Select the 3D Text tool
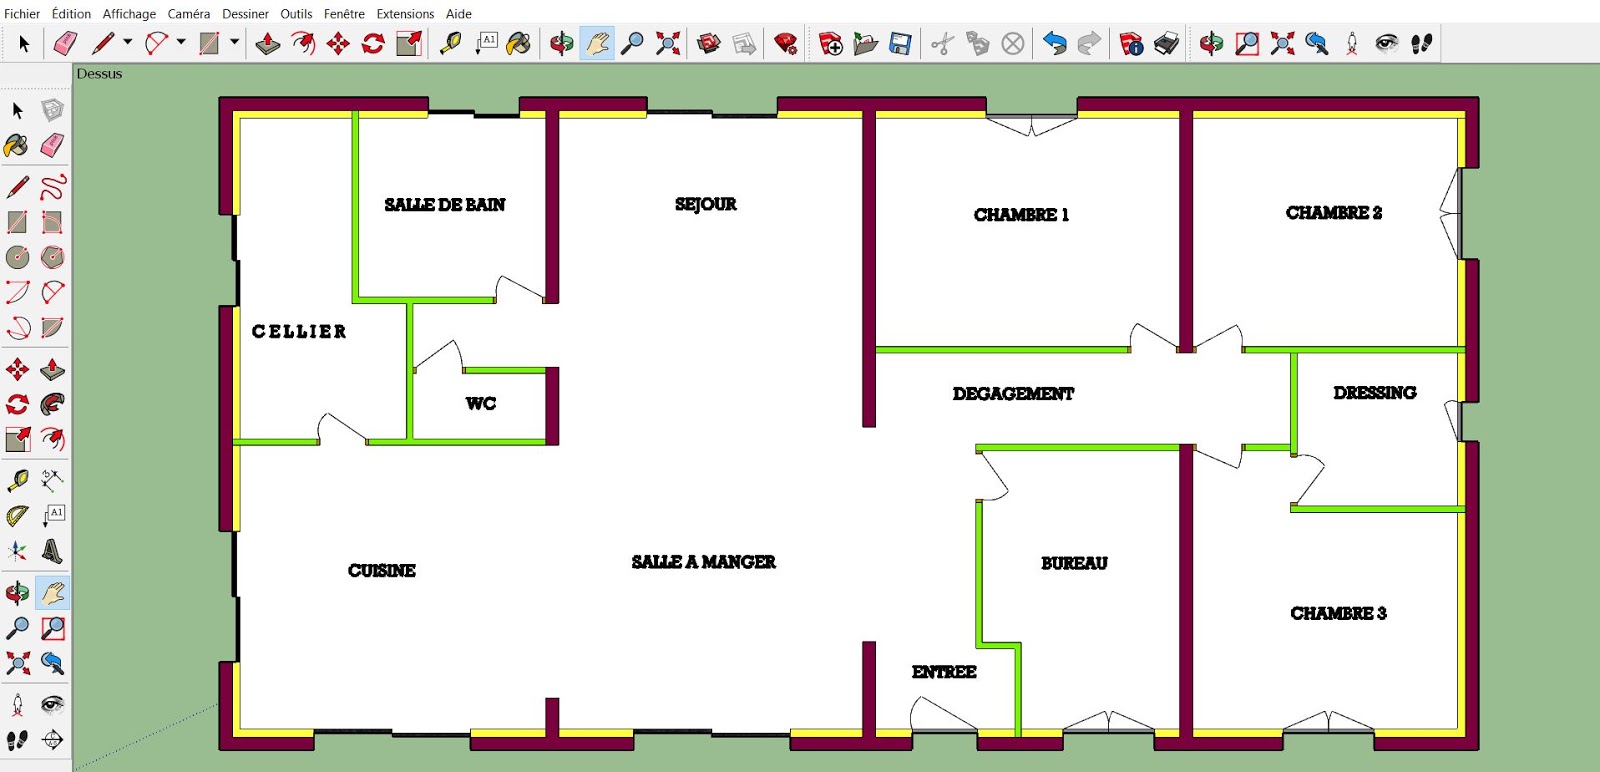This screenshot has width=1600, height=772. (52, 551)
